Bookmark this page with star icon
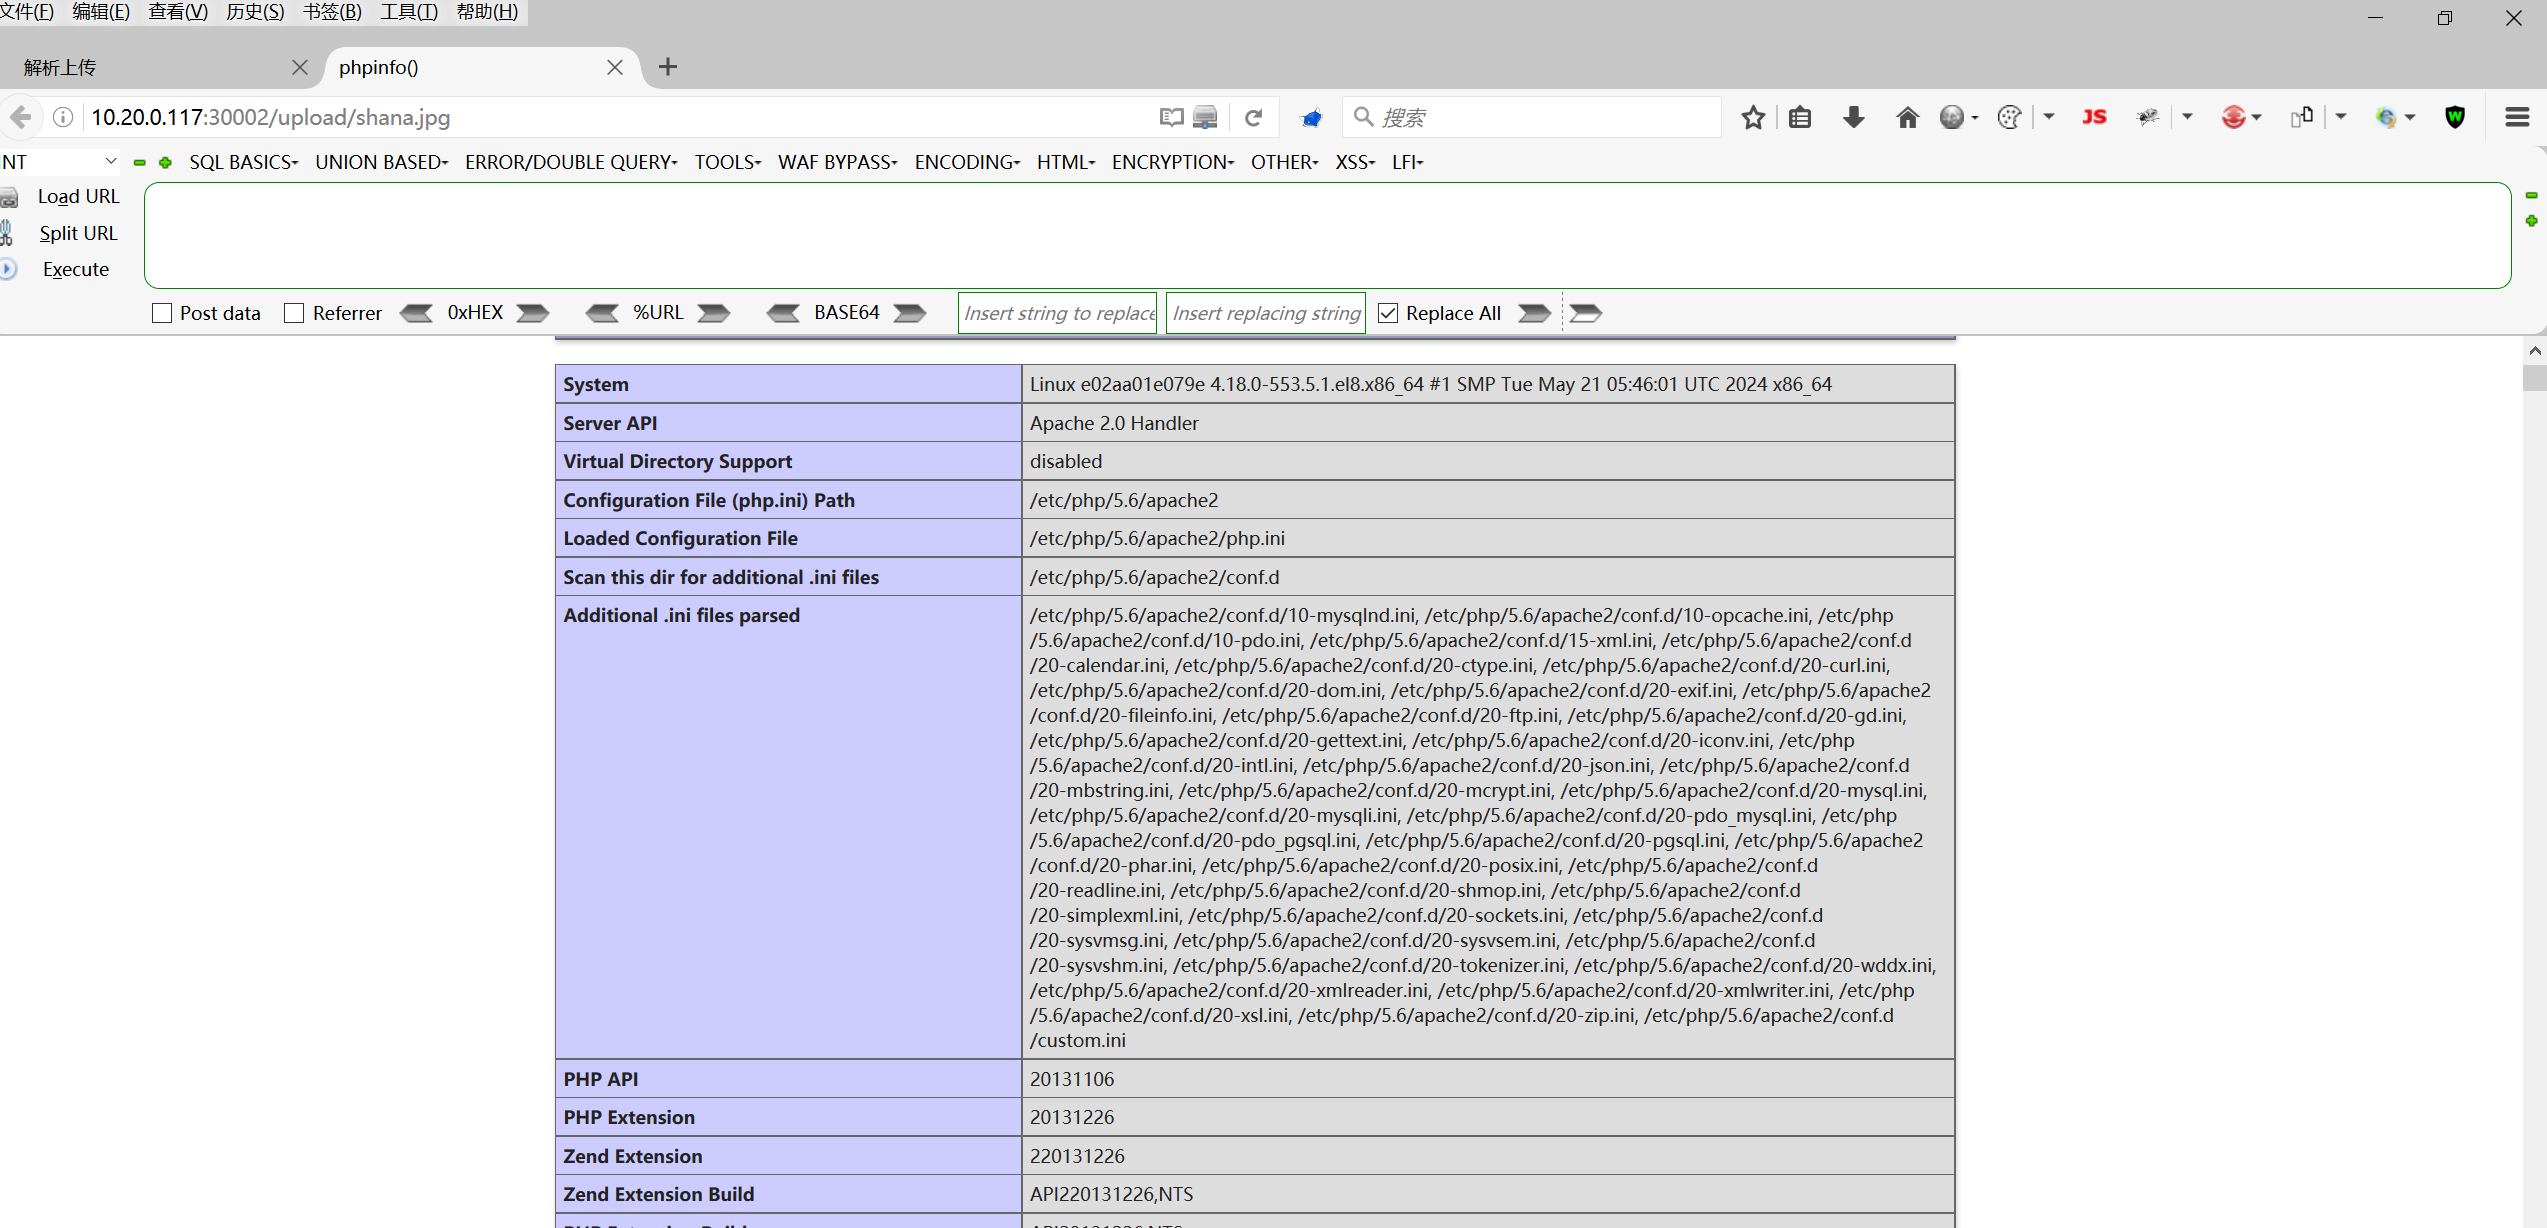 coord(1752,118)
